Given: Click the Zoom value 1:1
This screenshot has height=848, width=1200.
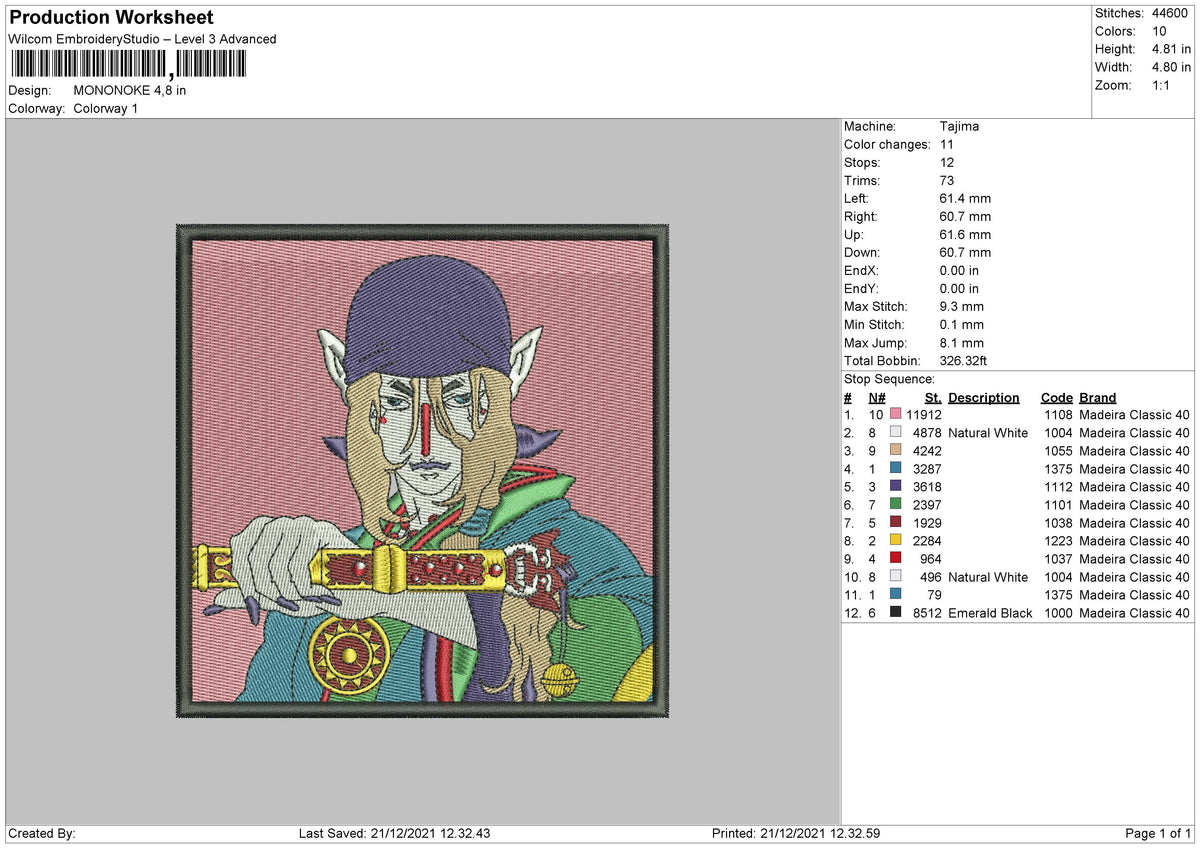Looking at the screenshot, I should (x=1162, y=85).
